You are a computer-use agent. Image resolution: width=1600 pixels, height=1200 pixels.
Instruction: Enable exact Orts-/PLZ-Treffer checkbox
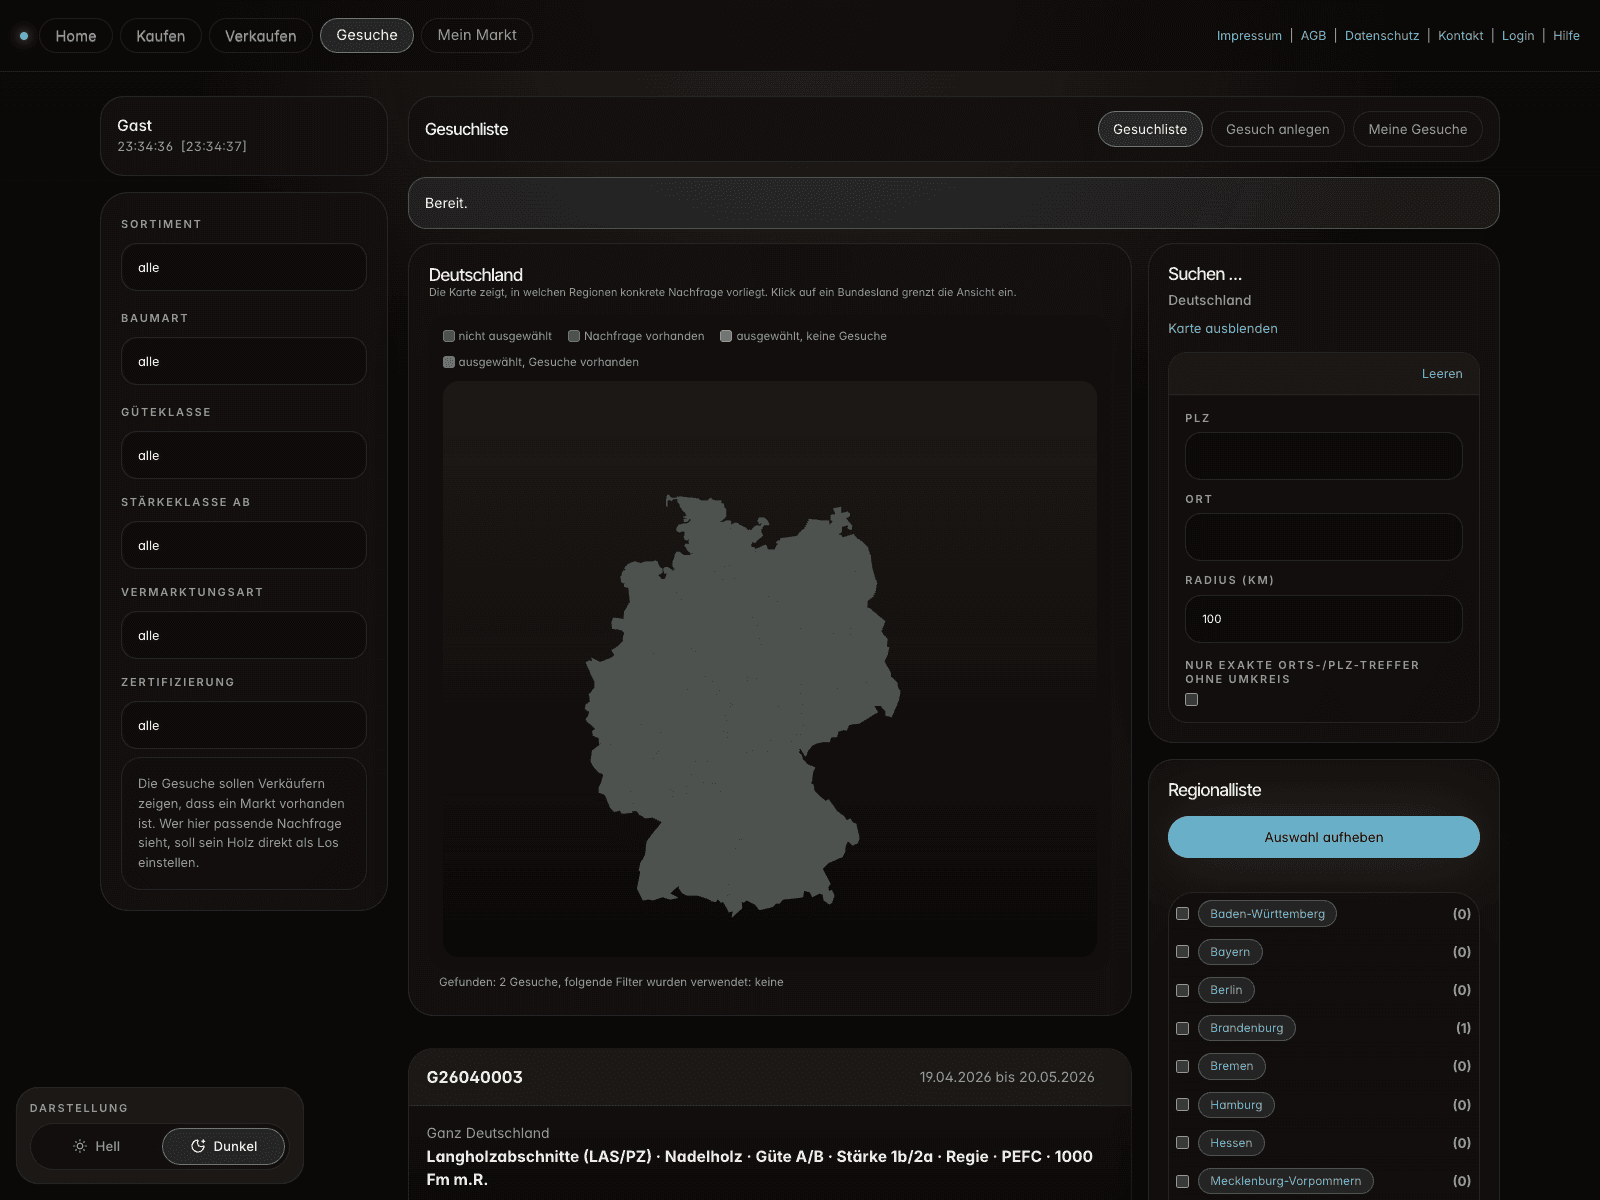click(1191, 700)
